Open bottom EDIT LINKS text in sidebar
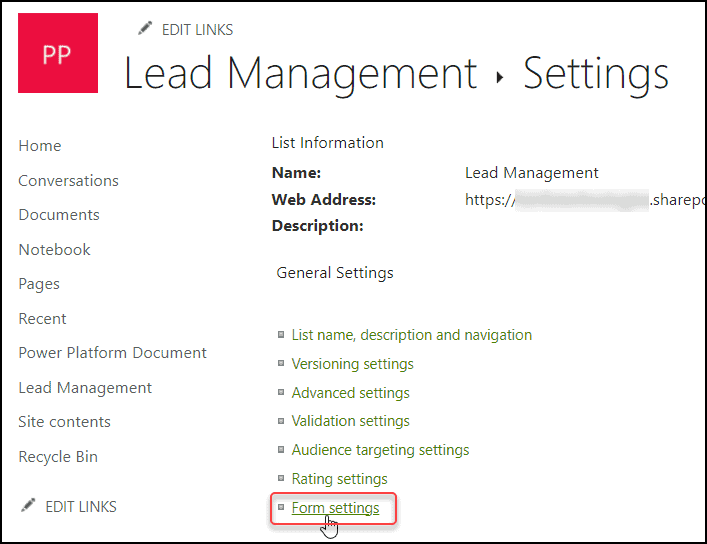 click(81, 507)
